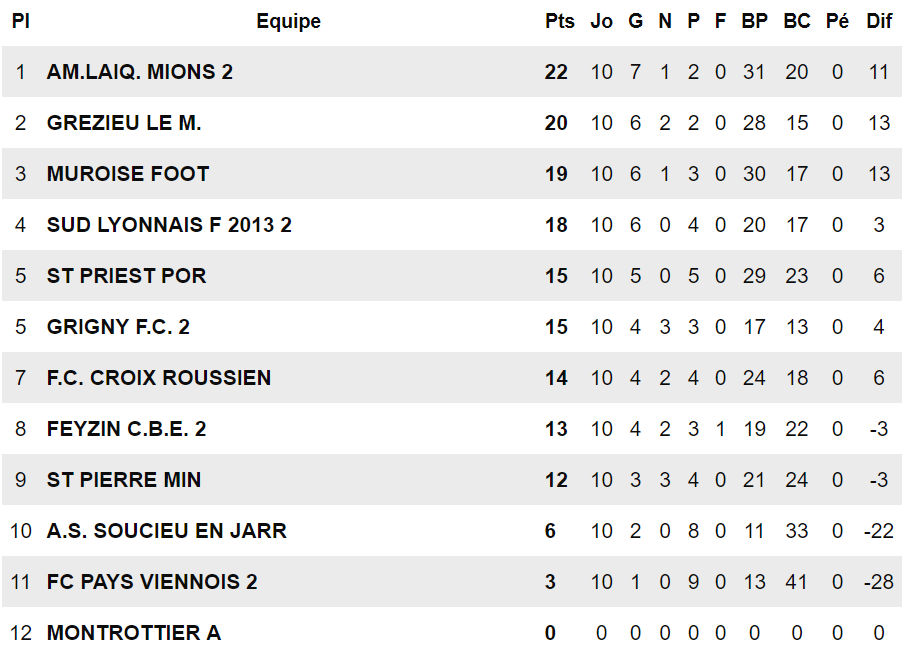Click the BC column header
This screenshot has height=656, width=904.
(797, 21)
